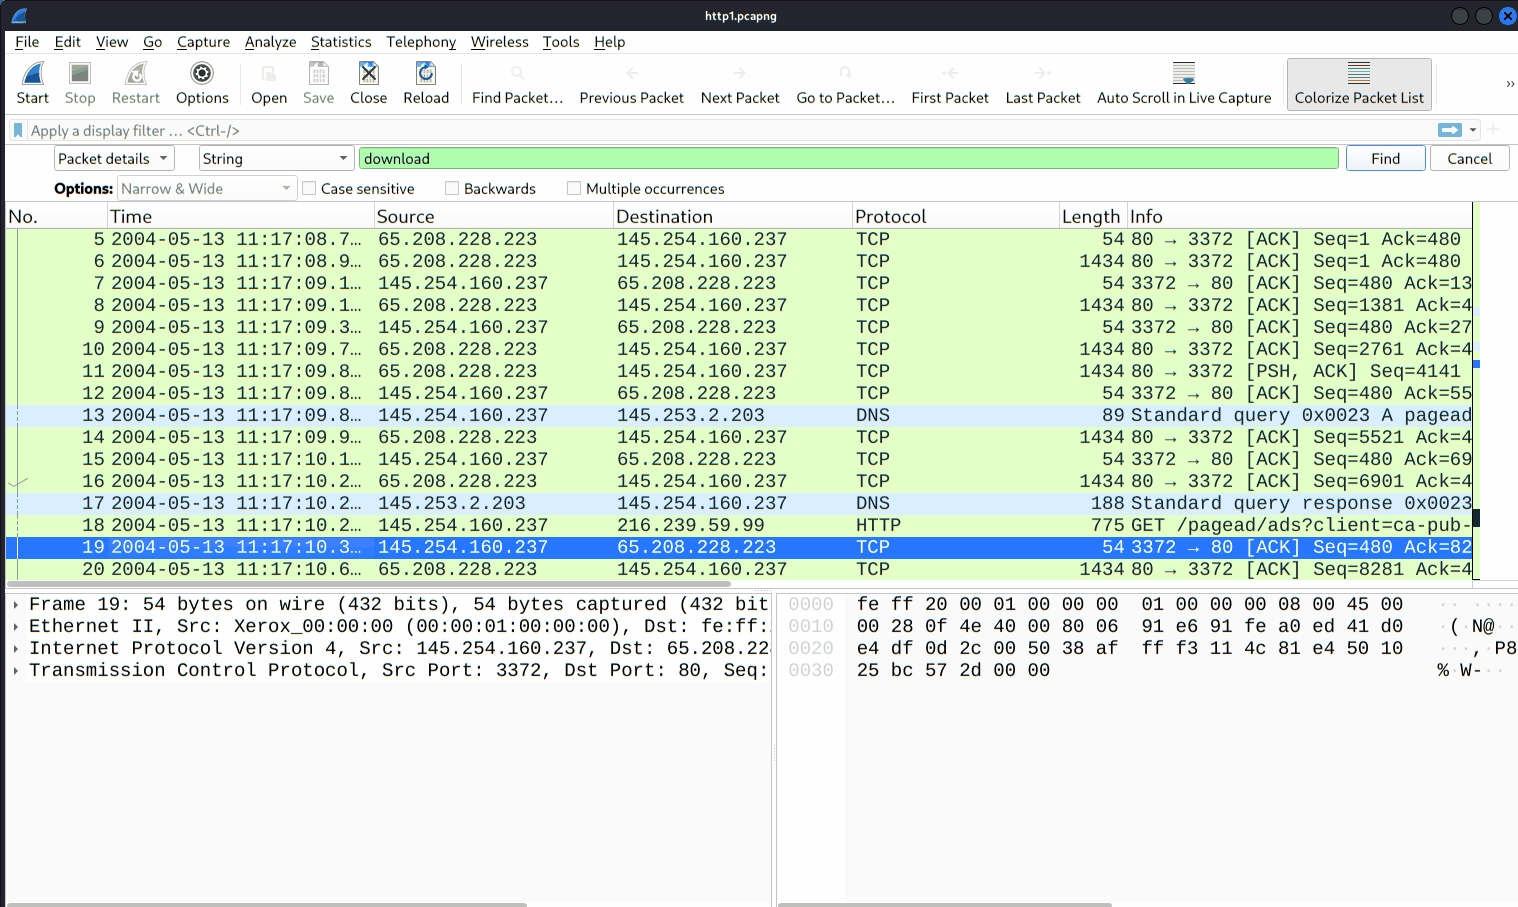1518x907 pixels.
Task: Select packet 18 HTTP GET row
Action: (700, 525)
